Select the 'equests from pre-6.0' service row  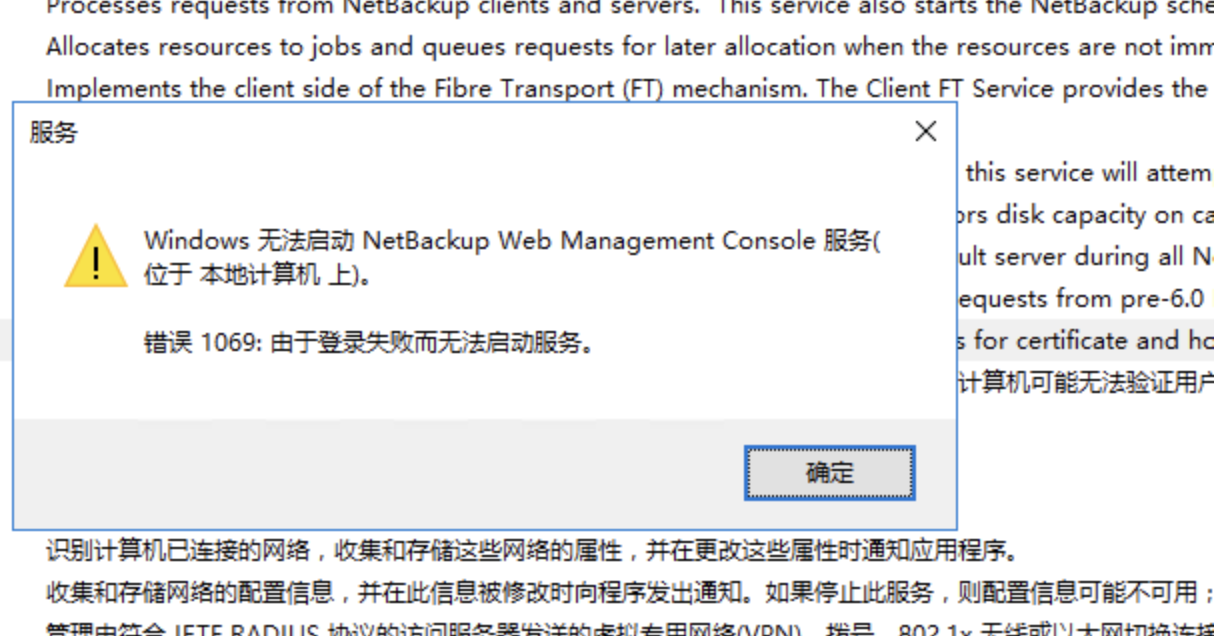coord(1089,299)
